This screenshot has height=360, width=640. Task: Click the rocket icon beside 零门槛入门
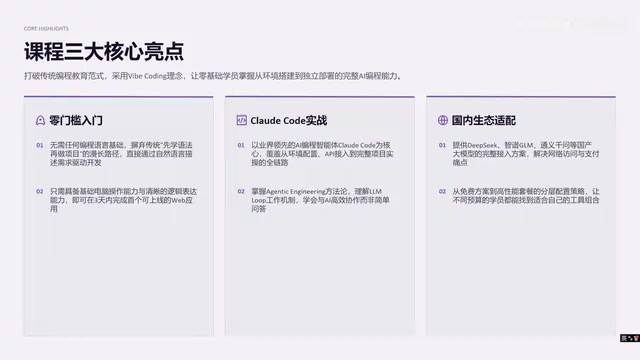(x=40, y=120)
